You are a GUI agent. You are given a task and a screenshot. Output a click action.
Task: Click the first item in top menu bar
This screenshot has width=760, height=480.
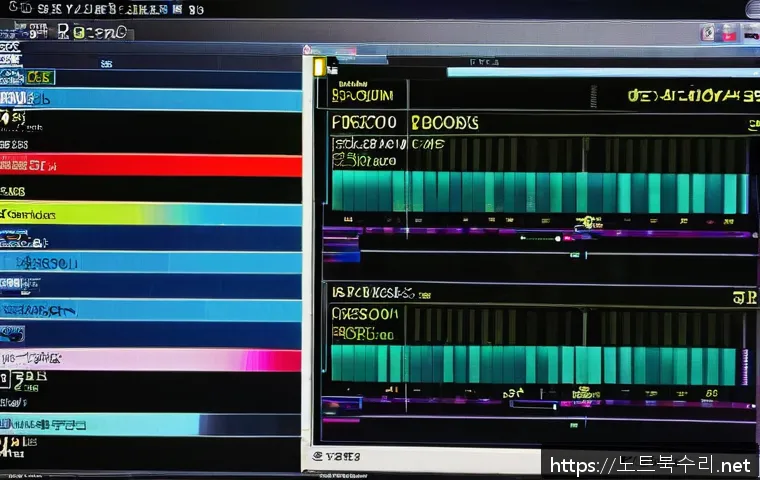pyautogui.click(x=12, y=9)
